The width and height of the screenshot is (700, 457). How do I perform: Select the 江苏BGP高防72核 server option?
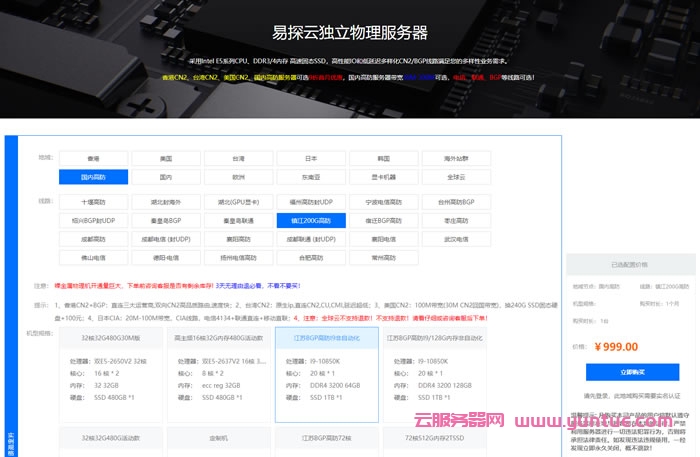pyautogui.click(x=326, y=438)
